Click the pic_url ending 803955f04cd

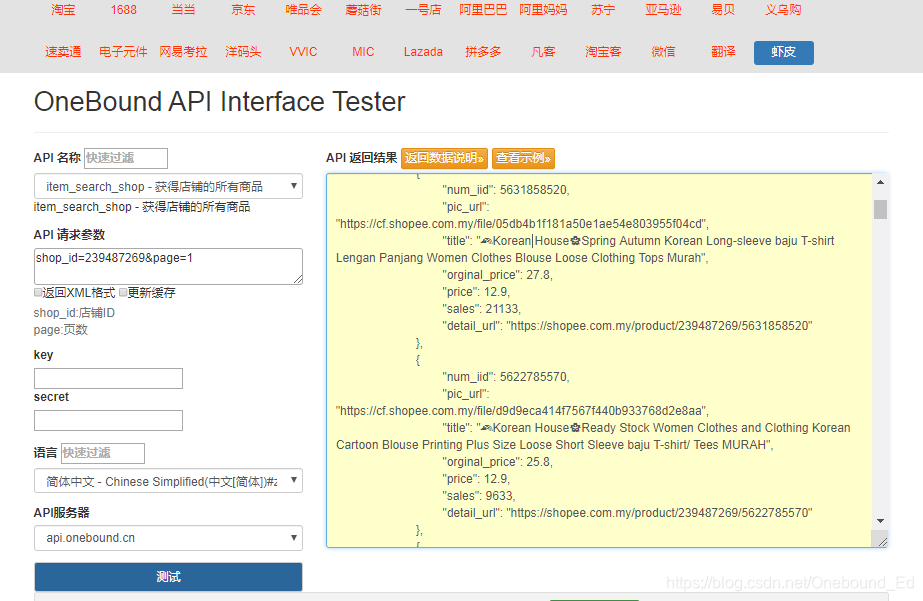click(x=522, y=224)
